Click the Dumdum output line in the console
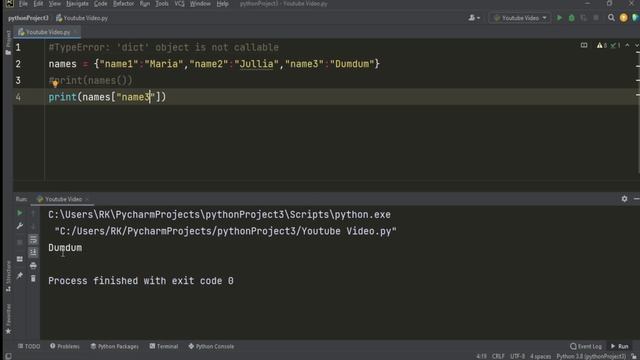This screenshot has height=360, width=640. tap(65, 248)
